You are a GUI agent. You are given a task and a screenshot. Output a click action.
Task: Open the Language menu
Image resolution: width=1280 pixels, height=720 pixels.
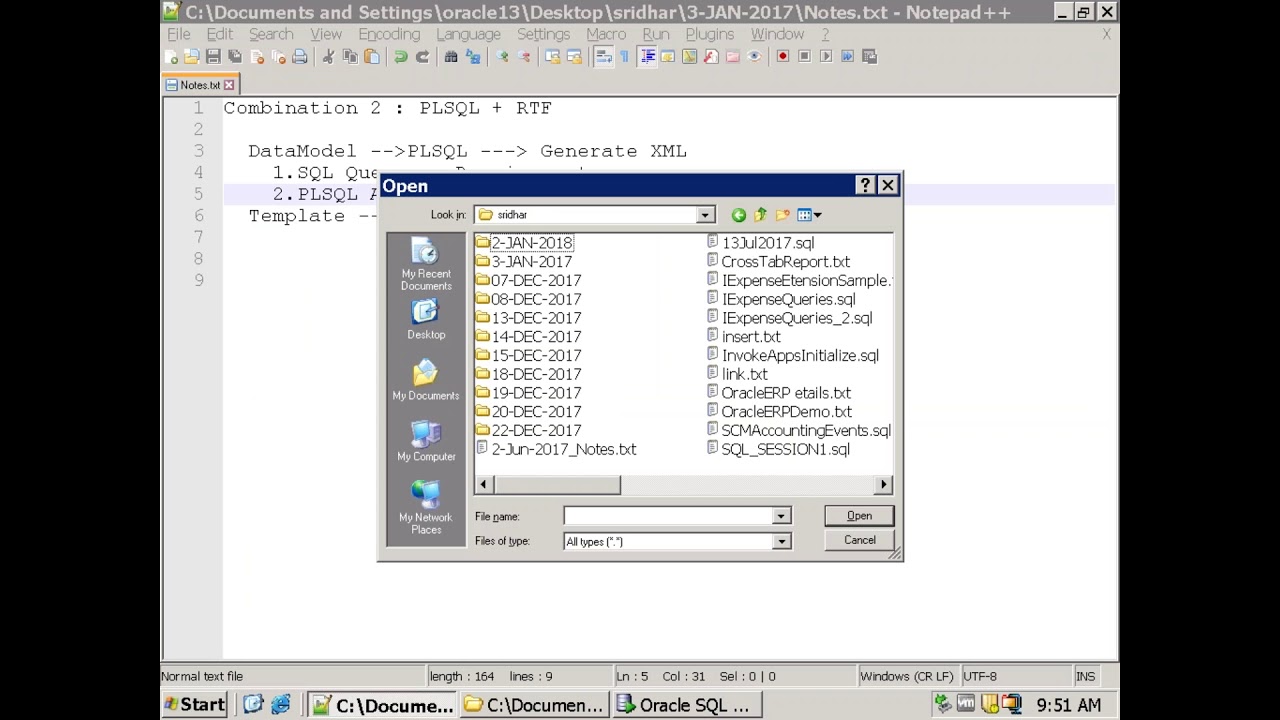point(468,34)
